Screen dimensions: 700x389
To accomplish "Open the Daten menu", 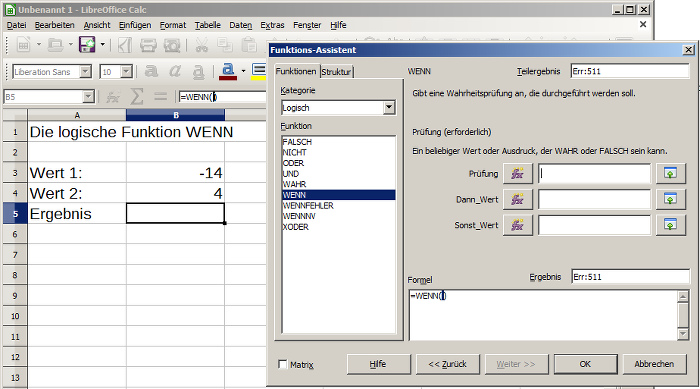I will point(241,25).
